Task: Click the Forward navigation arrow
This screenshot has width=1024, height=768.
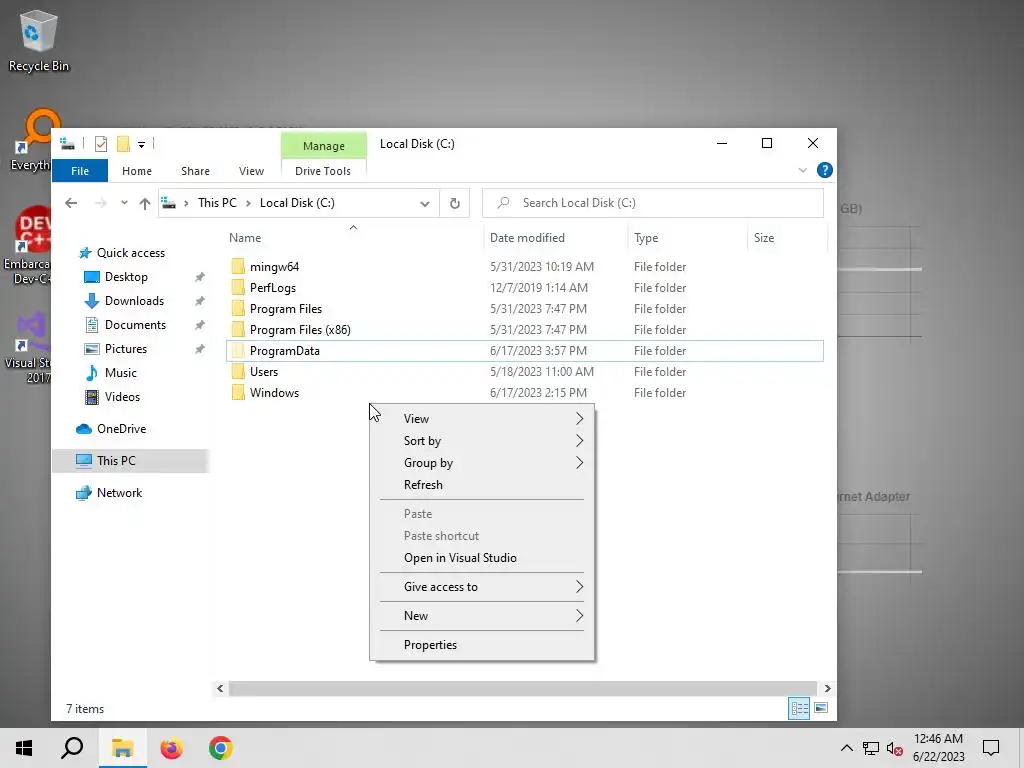Action: [101, 203]
